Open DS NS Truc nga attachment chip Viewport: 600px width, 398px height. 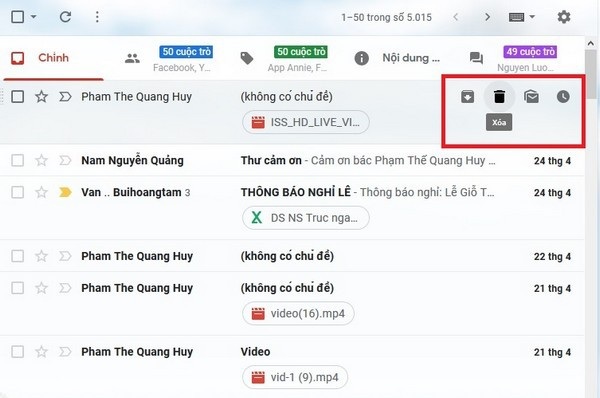tap(306, 218)
